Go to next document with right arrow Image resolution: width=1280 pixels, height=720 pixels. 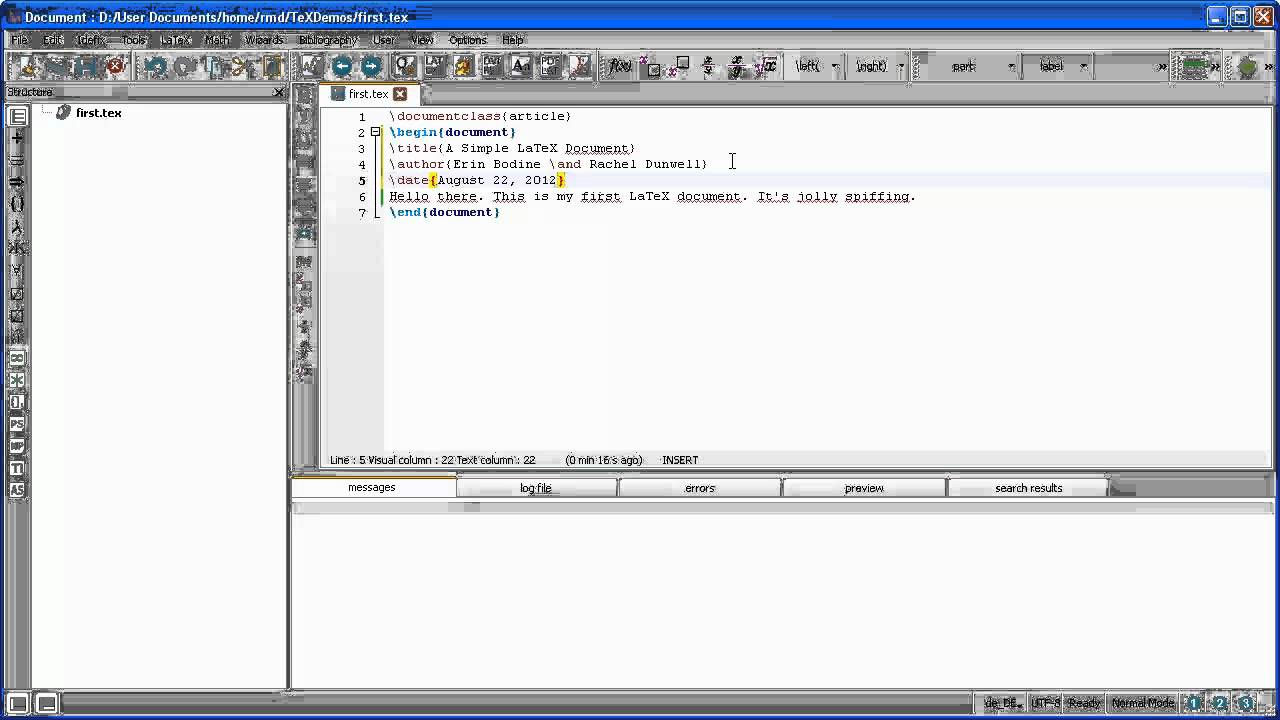click(372, 67)
